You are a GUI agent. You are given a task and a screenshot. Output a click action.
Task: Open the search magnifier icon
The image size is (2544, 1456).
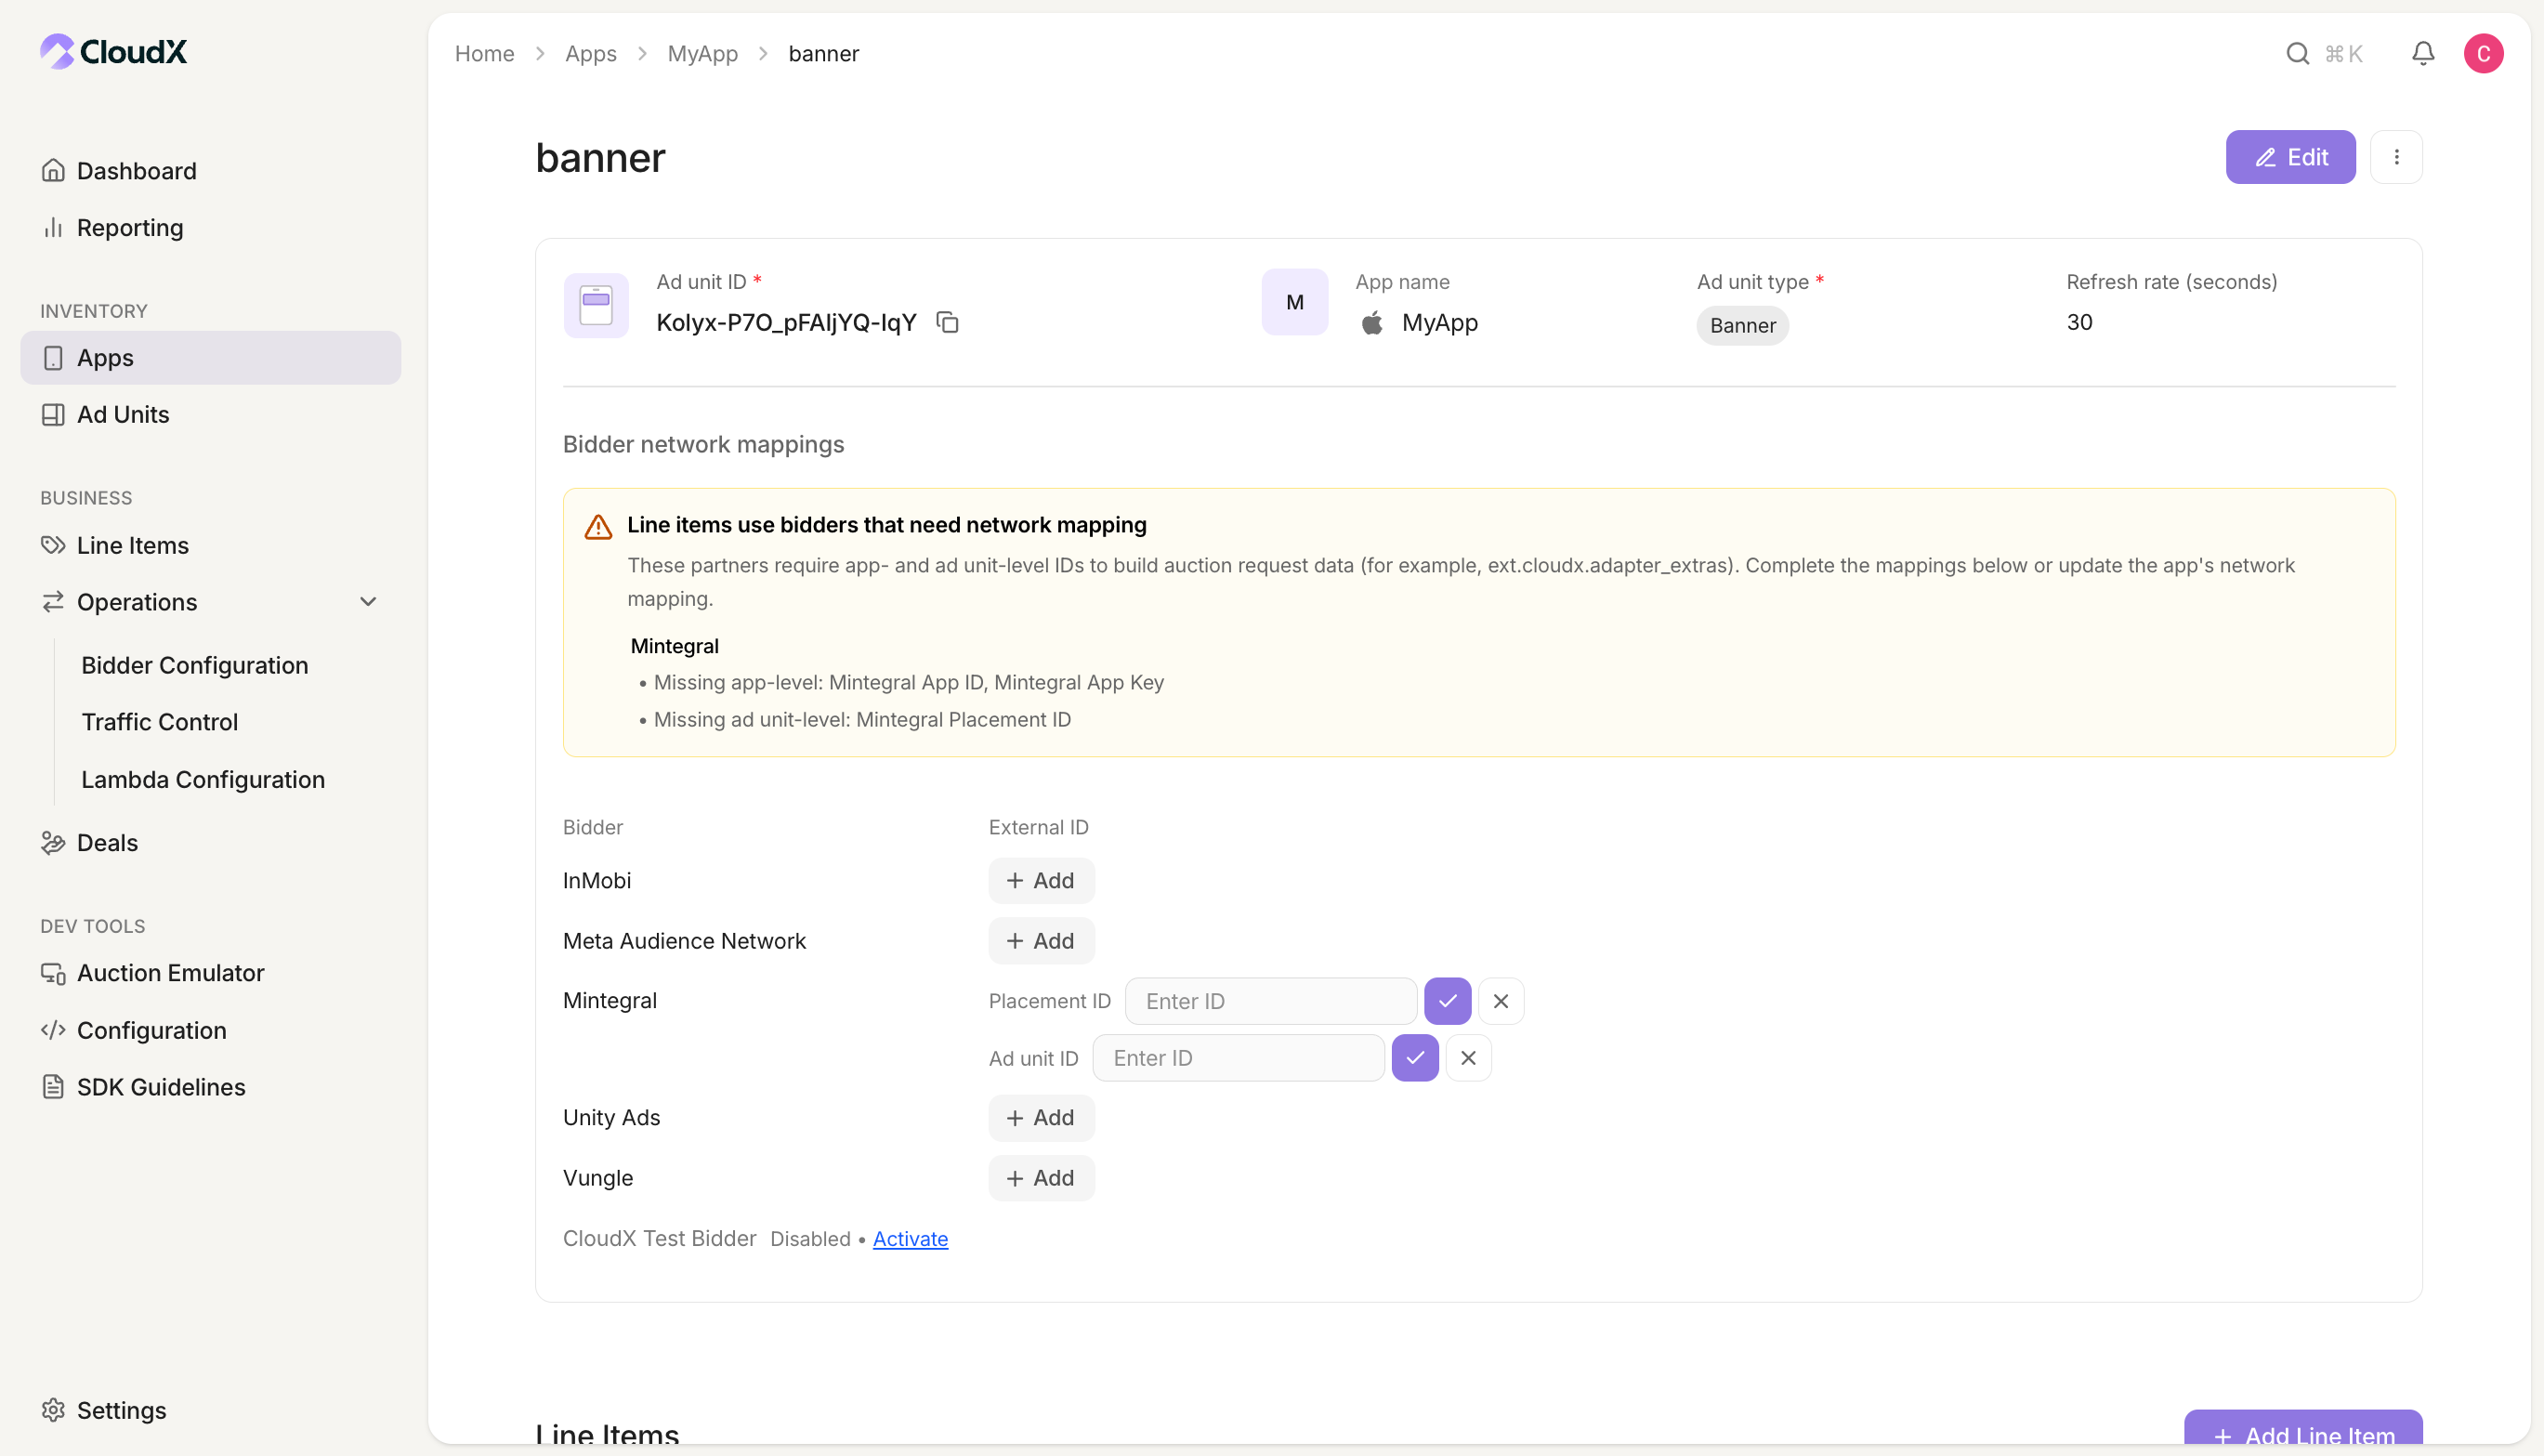point(2297,54)
